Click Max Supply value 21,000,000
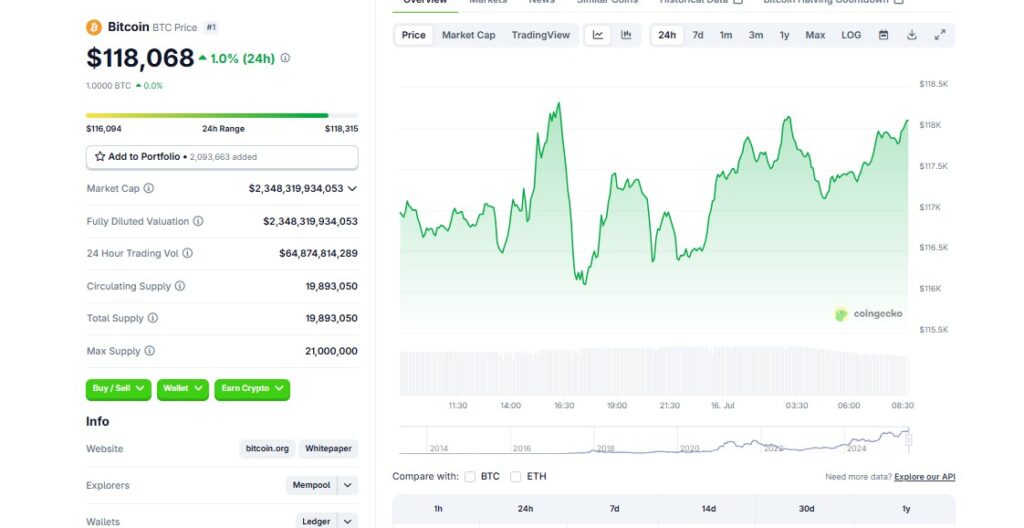 [x=331, y=351]
